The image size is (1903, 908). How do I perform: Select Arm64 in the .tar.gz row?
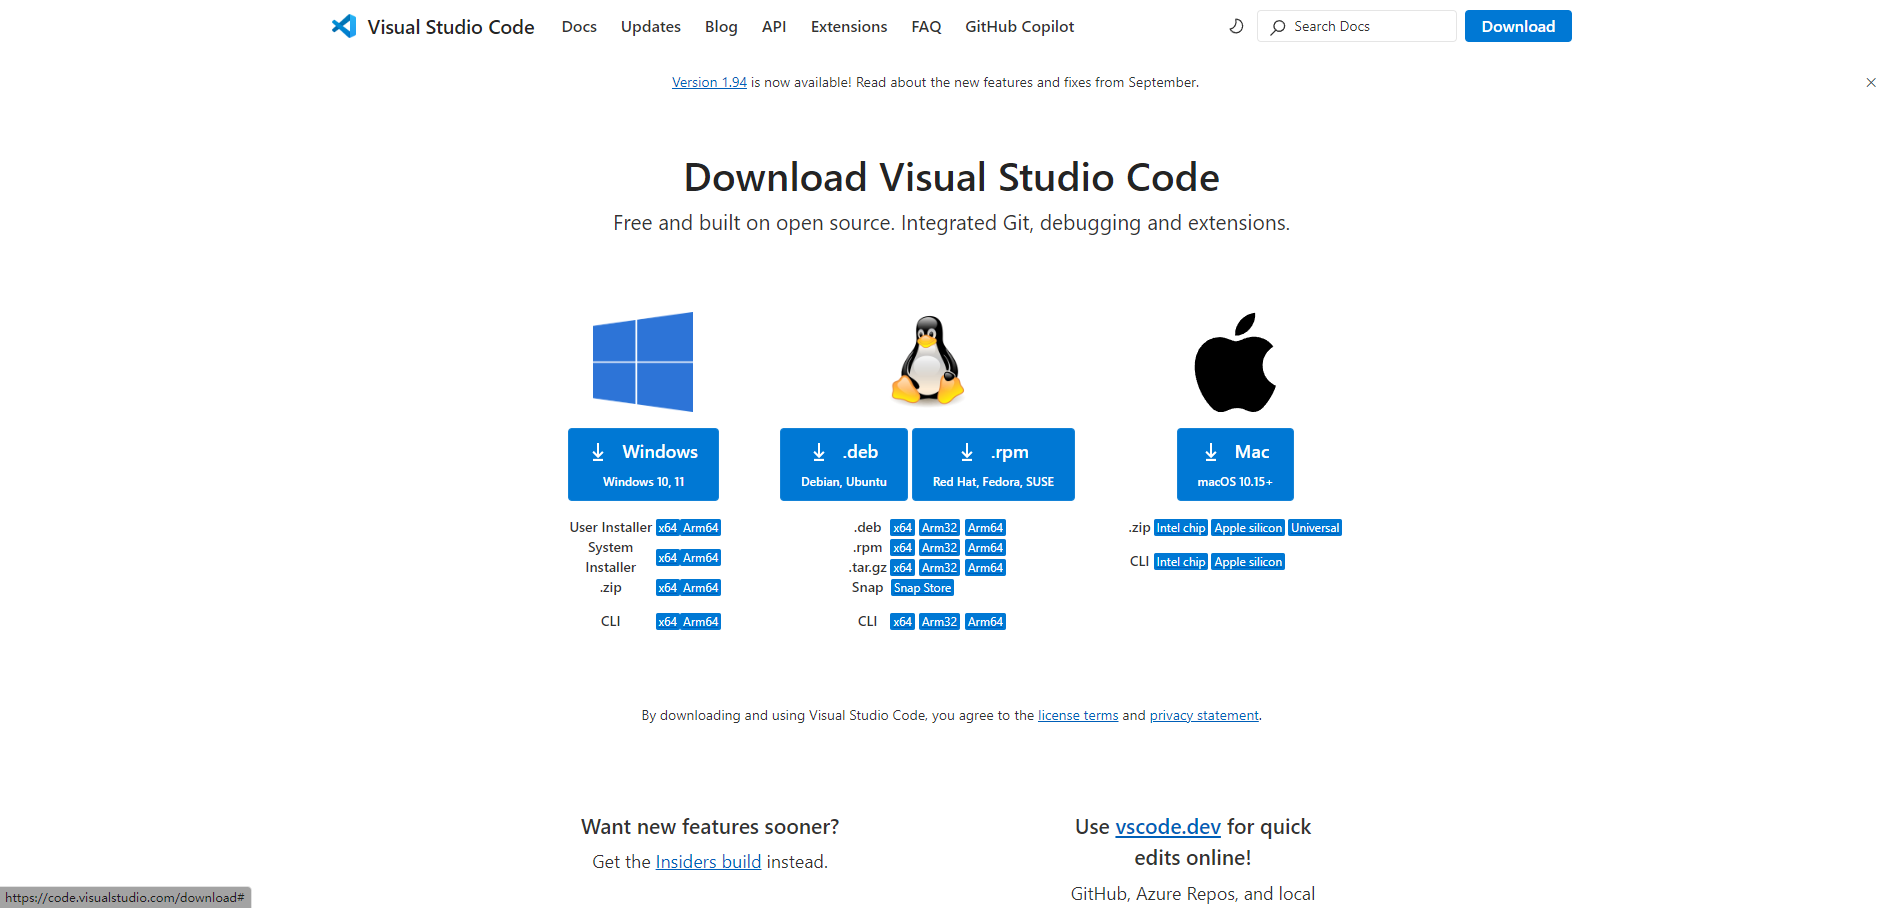[985, 568]
